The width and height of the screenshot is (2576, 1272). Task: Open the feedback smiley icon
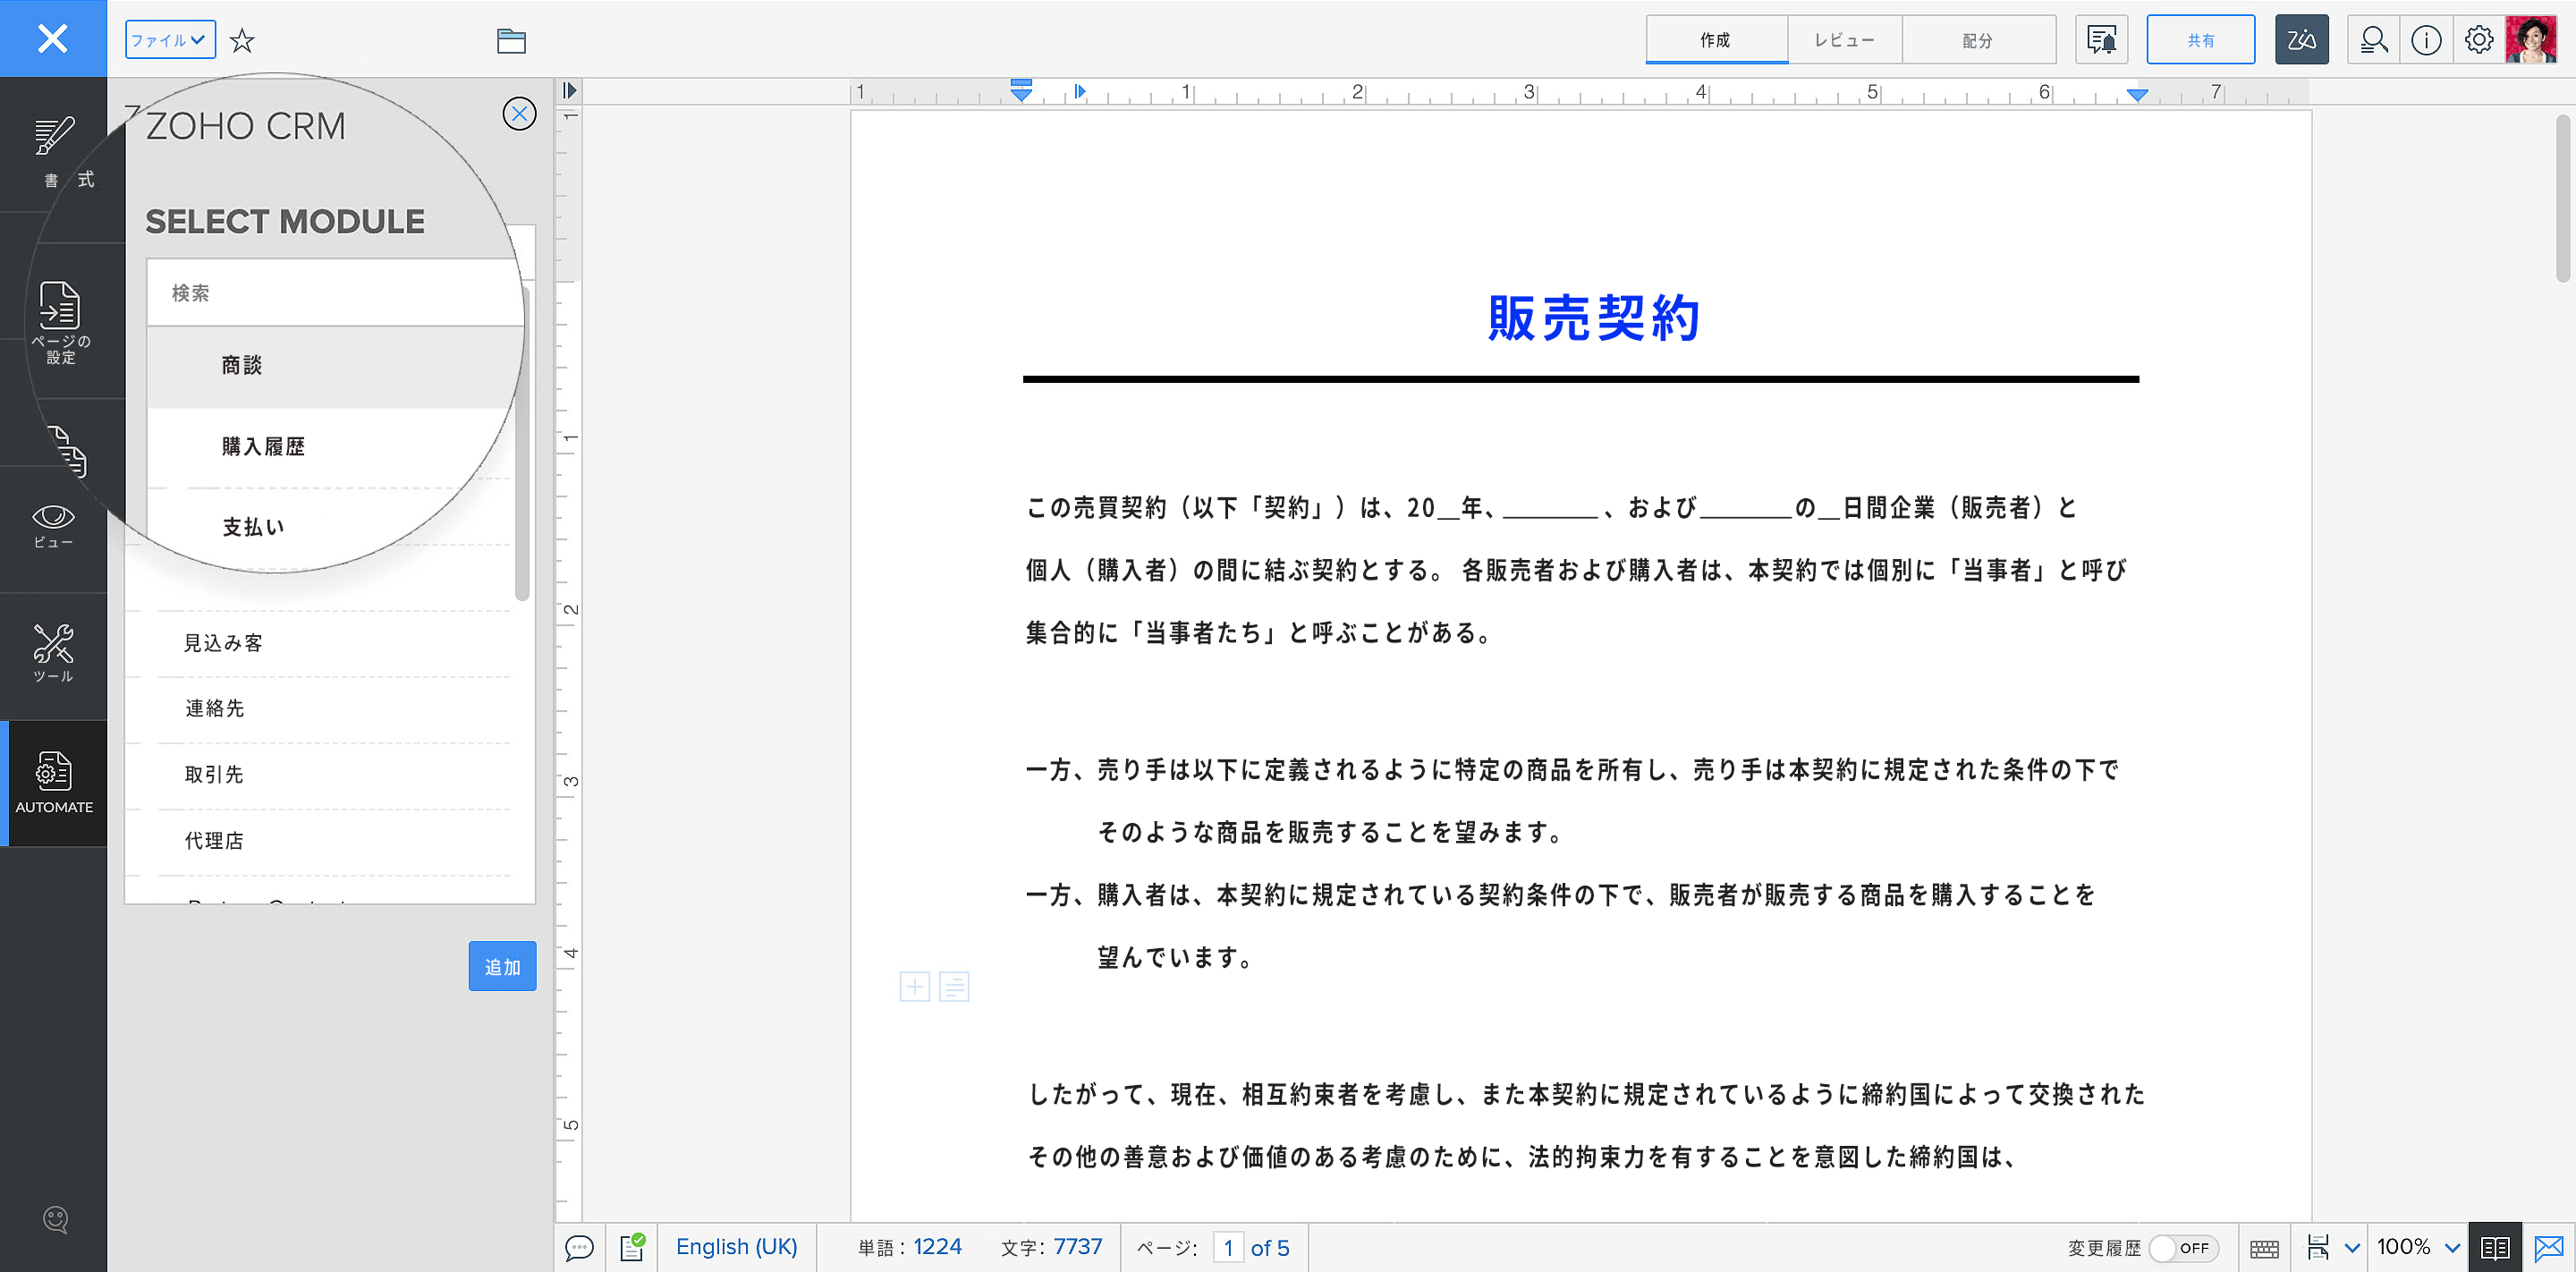(x=55, y=1218)
